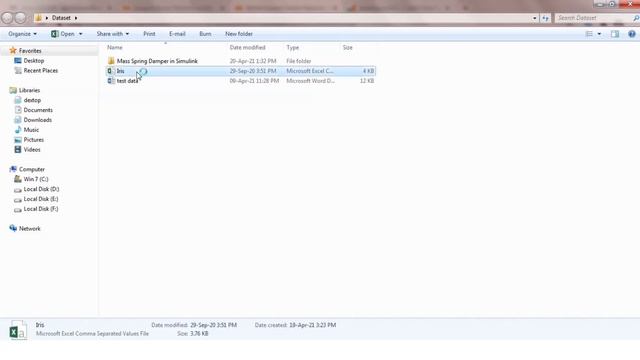This screenshot has height=360, width=640.
Task: Click Burn in the toolbar
Action: 205,34
